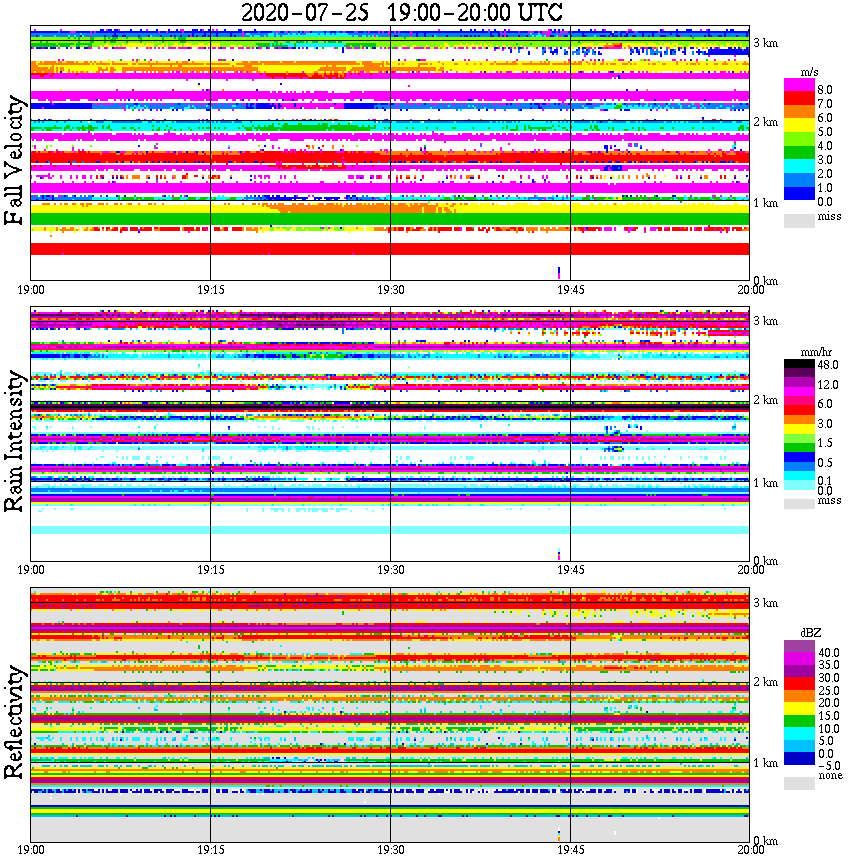This screenshot has height=868, width=850.
Task: Pick the yellow swatch in the mm/hr legend
Action: pyautogui.click(x=799, y=428)
